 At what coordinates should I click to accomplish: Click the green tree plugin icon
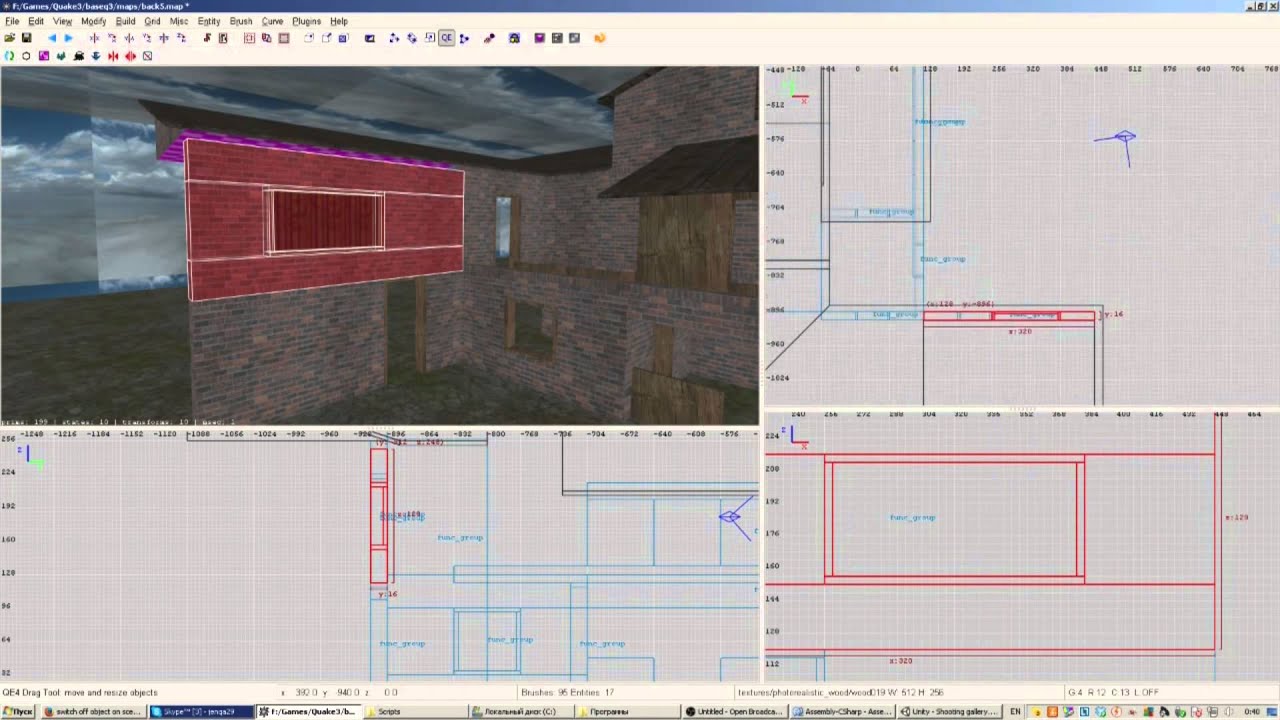point(61,56)
